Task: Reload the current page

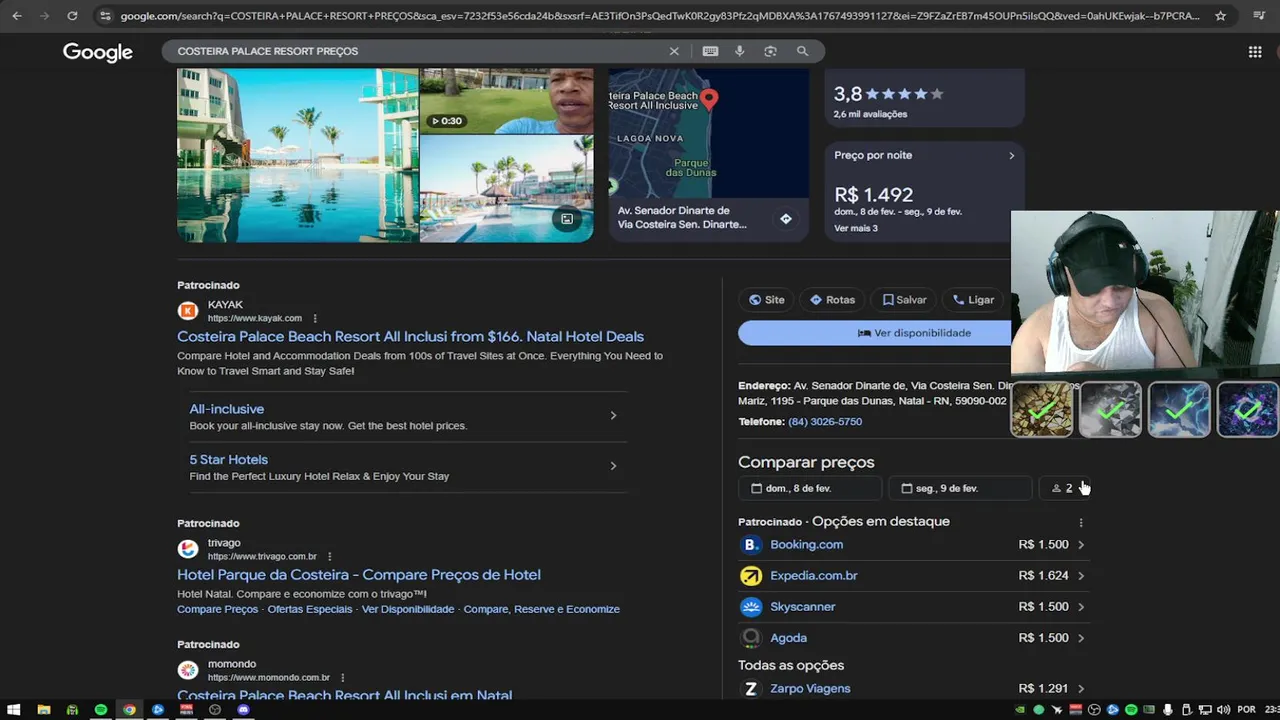Action: click(x=72, y=16)
